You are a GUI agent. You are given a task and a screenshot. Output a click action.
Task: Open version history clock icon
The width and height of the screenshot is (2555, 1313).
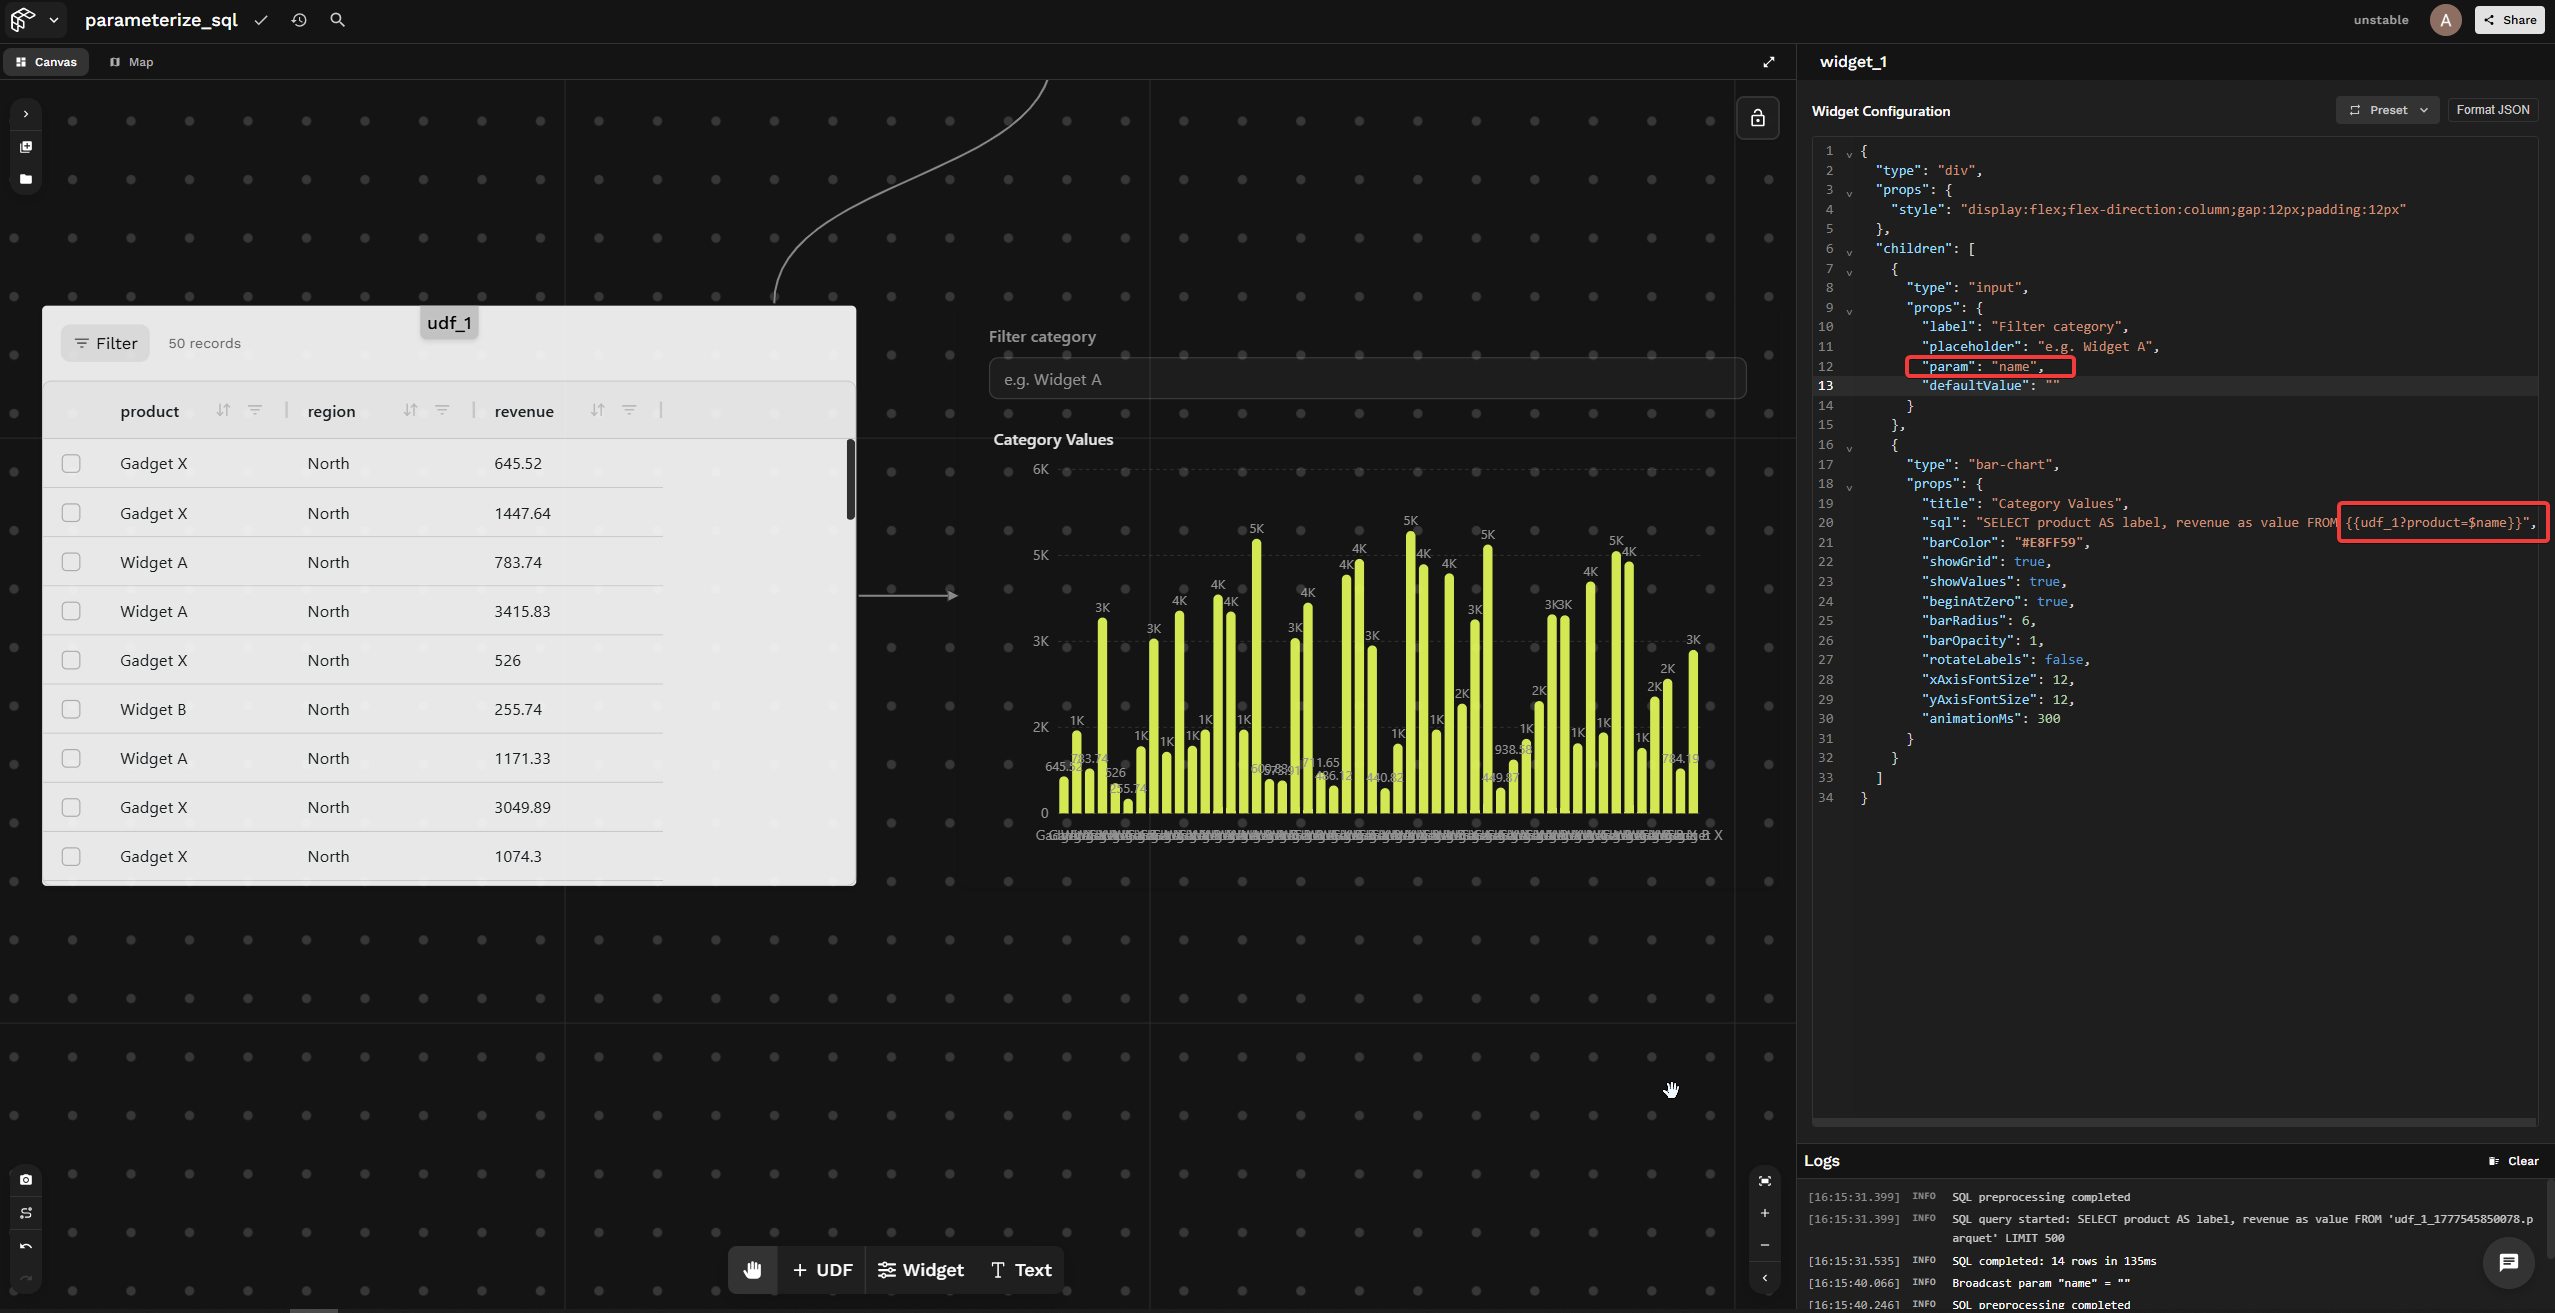299,20
